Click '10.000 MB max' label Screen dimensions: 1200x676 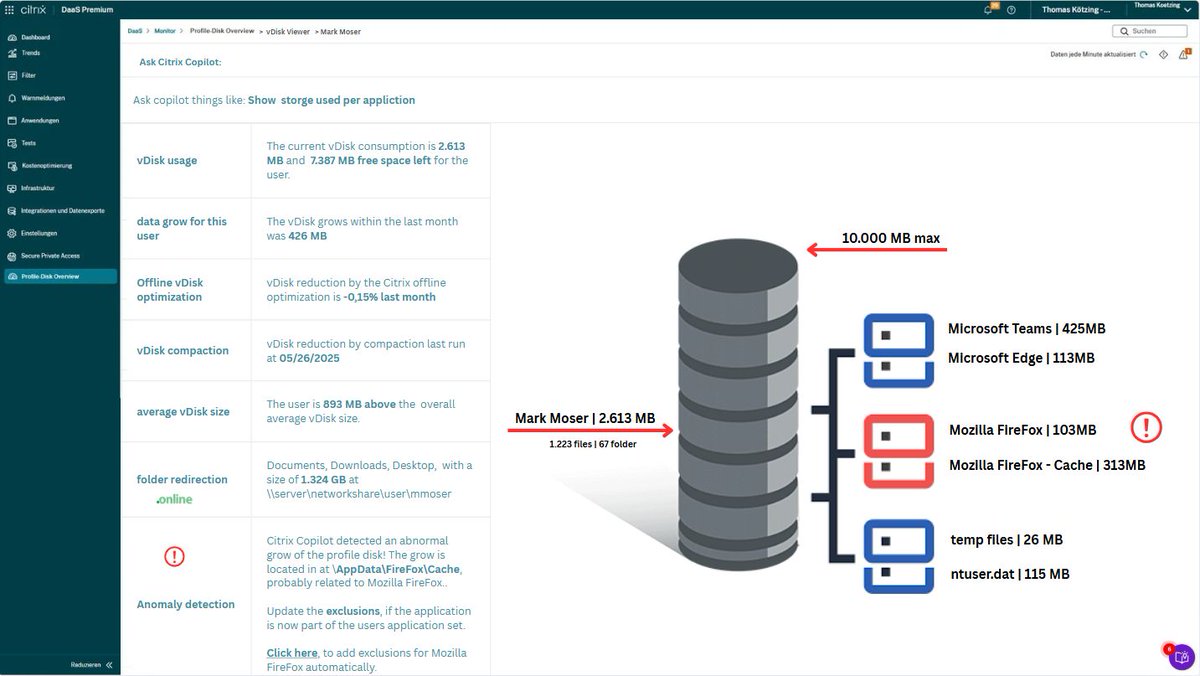click(890, 238)
